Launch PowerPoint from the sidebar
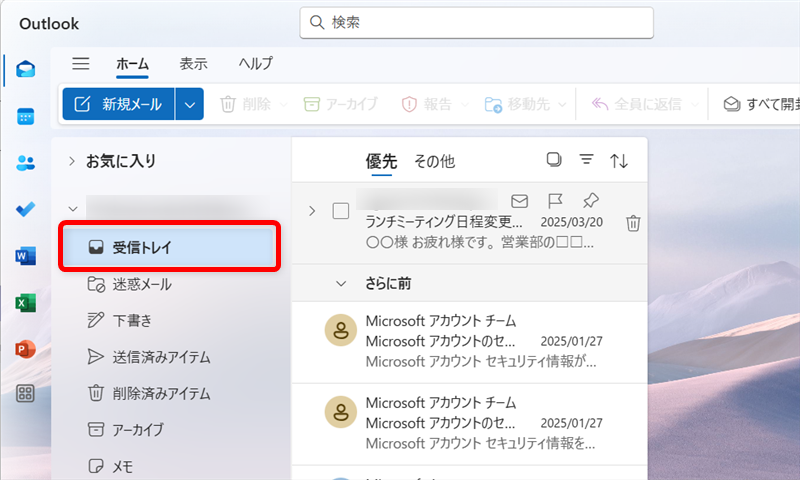Screen dimensions: 800x480 [x=25, y=349]
